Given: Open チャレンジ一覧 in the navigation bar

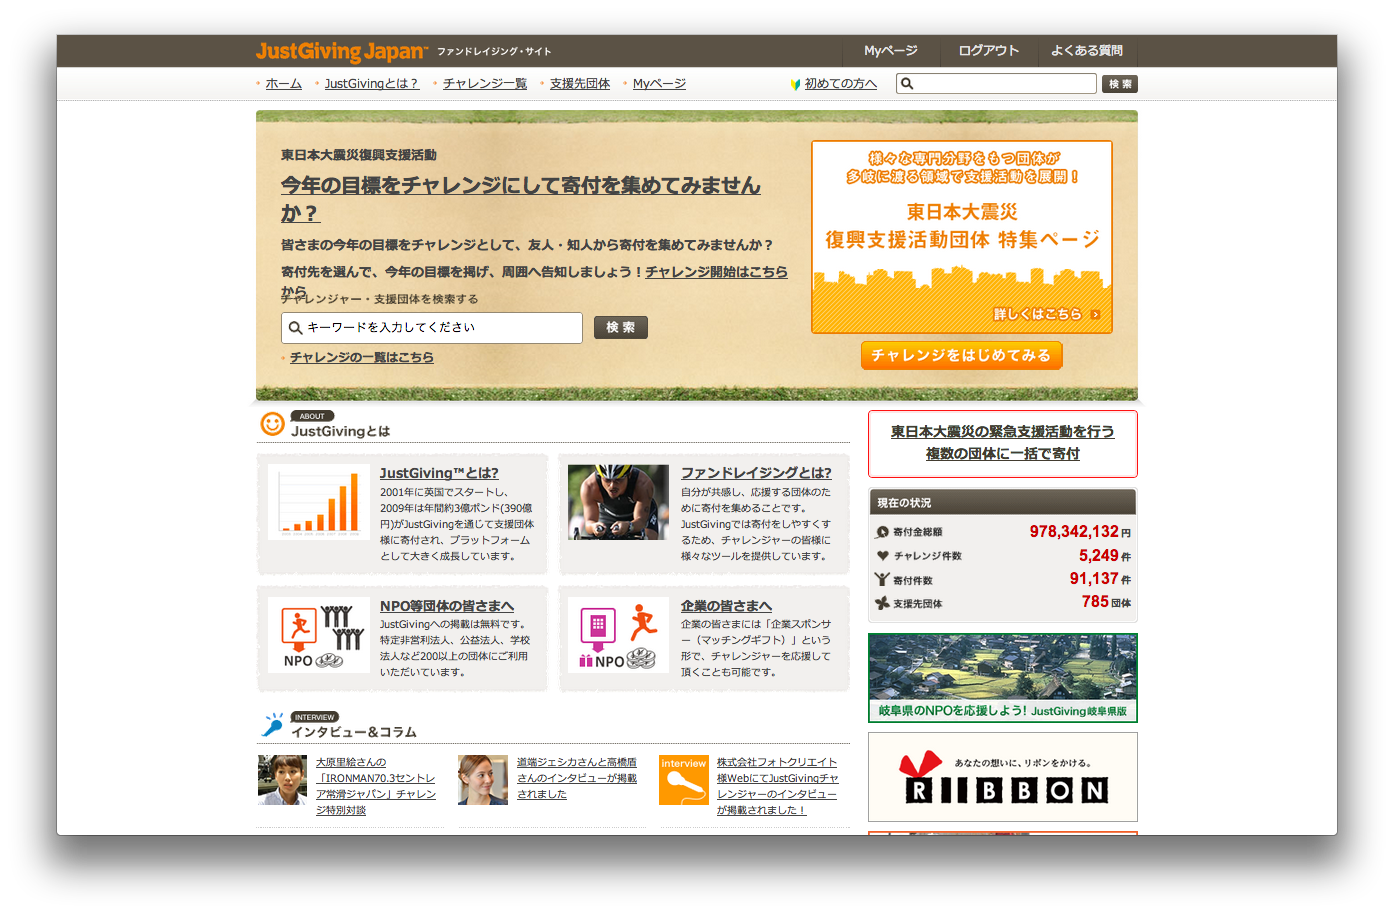Looking at the screenshot, I should pyautogui.click(x=484, y=83).
